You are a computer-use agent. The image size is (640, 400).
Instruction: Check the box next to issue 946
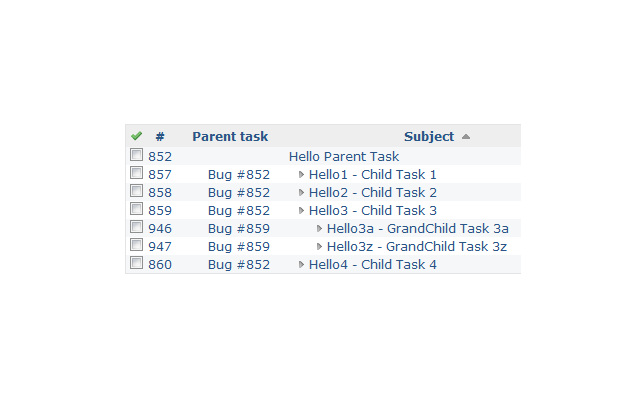pos(136,227)
